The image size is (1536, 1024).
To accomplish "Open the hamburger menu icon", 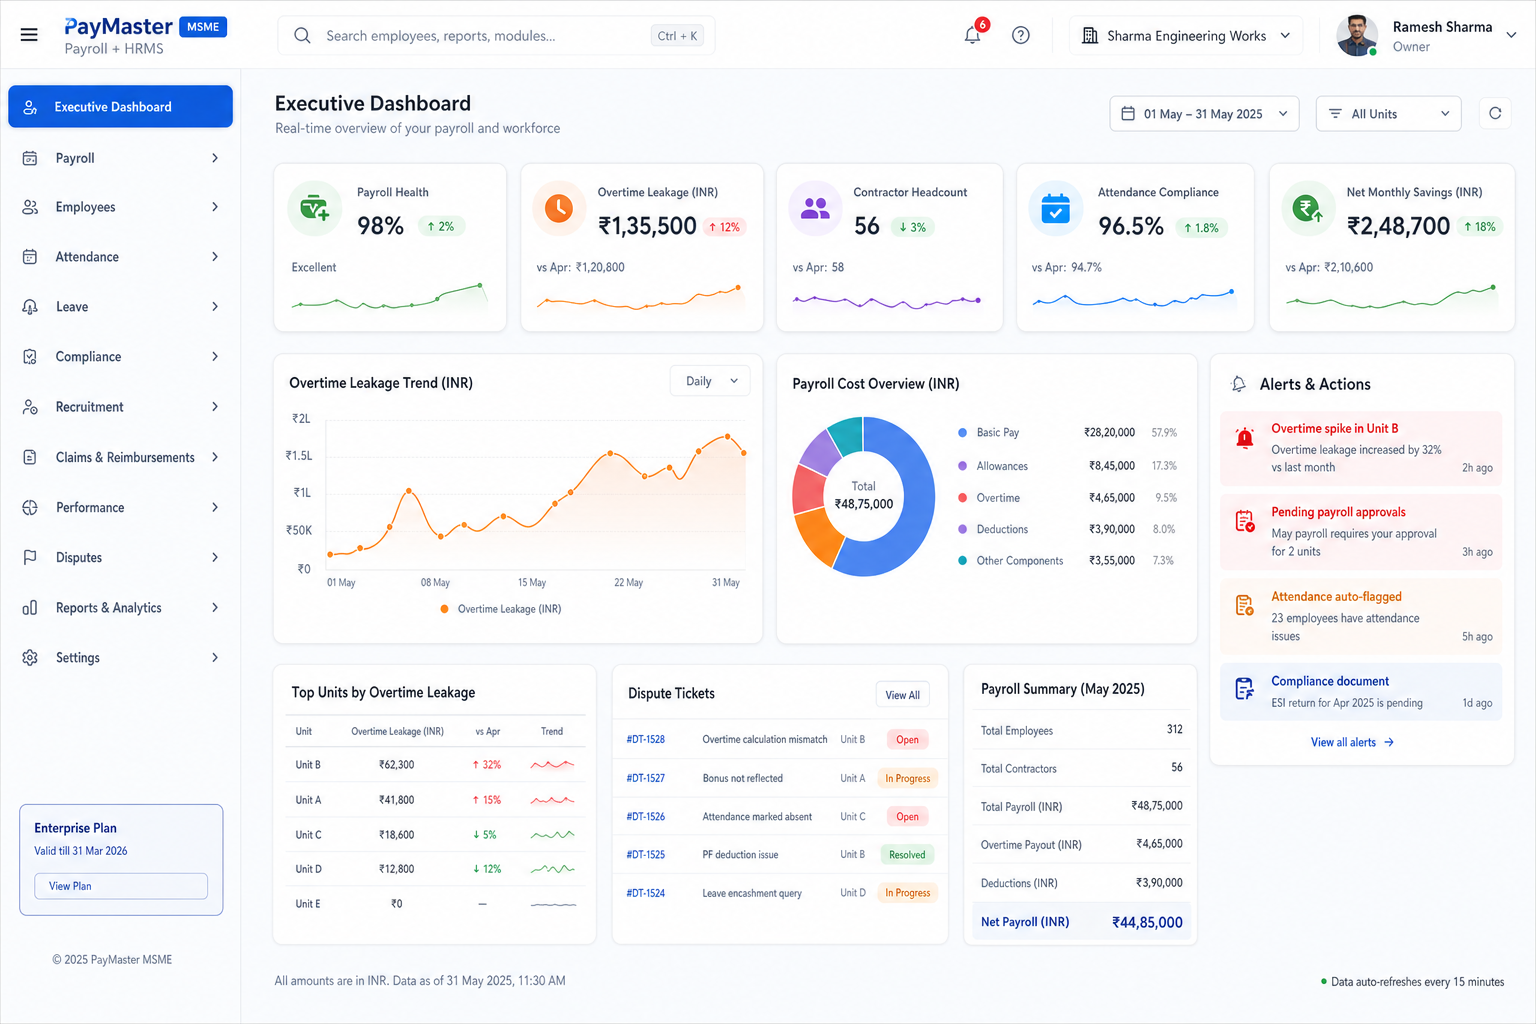I will (x=29, y=35).
